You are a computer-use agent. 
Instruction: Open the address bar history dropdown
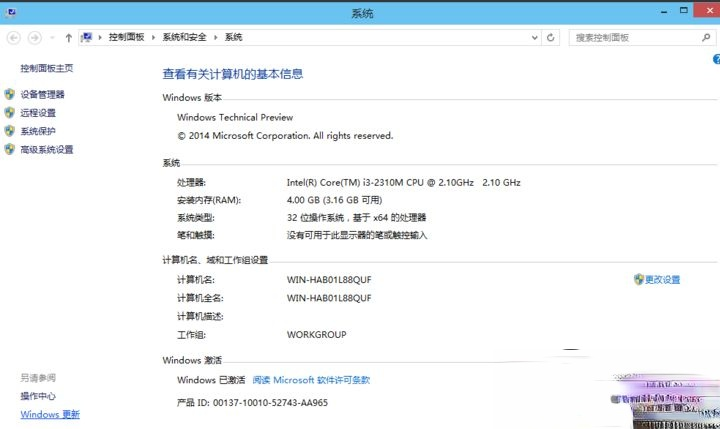click(x=534, y=38)
